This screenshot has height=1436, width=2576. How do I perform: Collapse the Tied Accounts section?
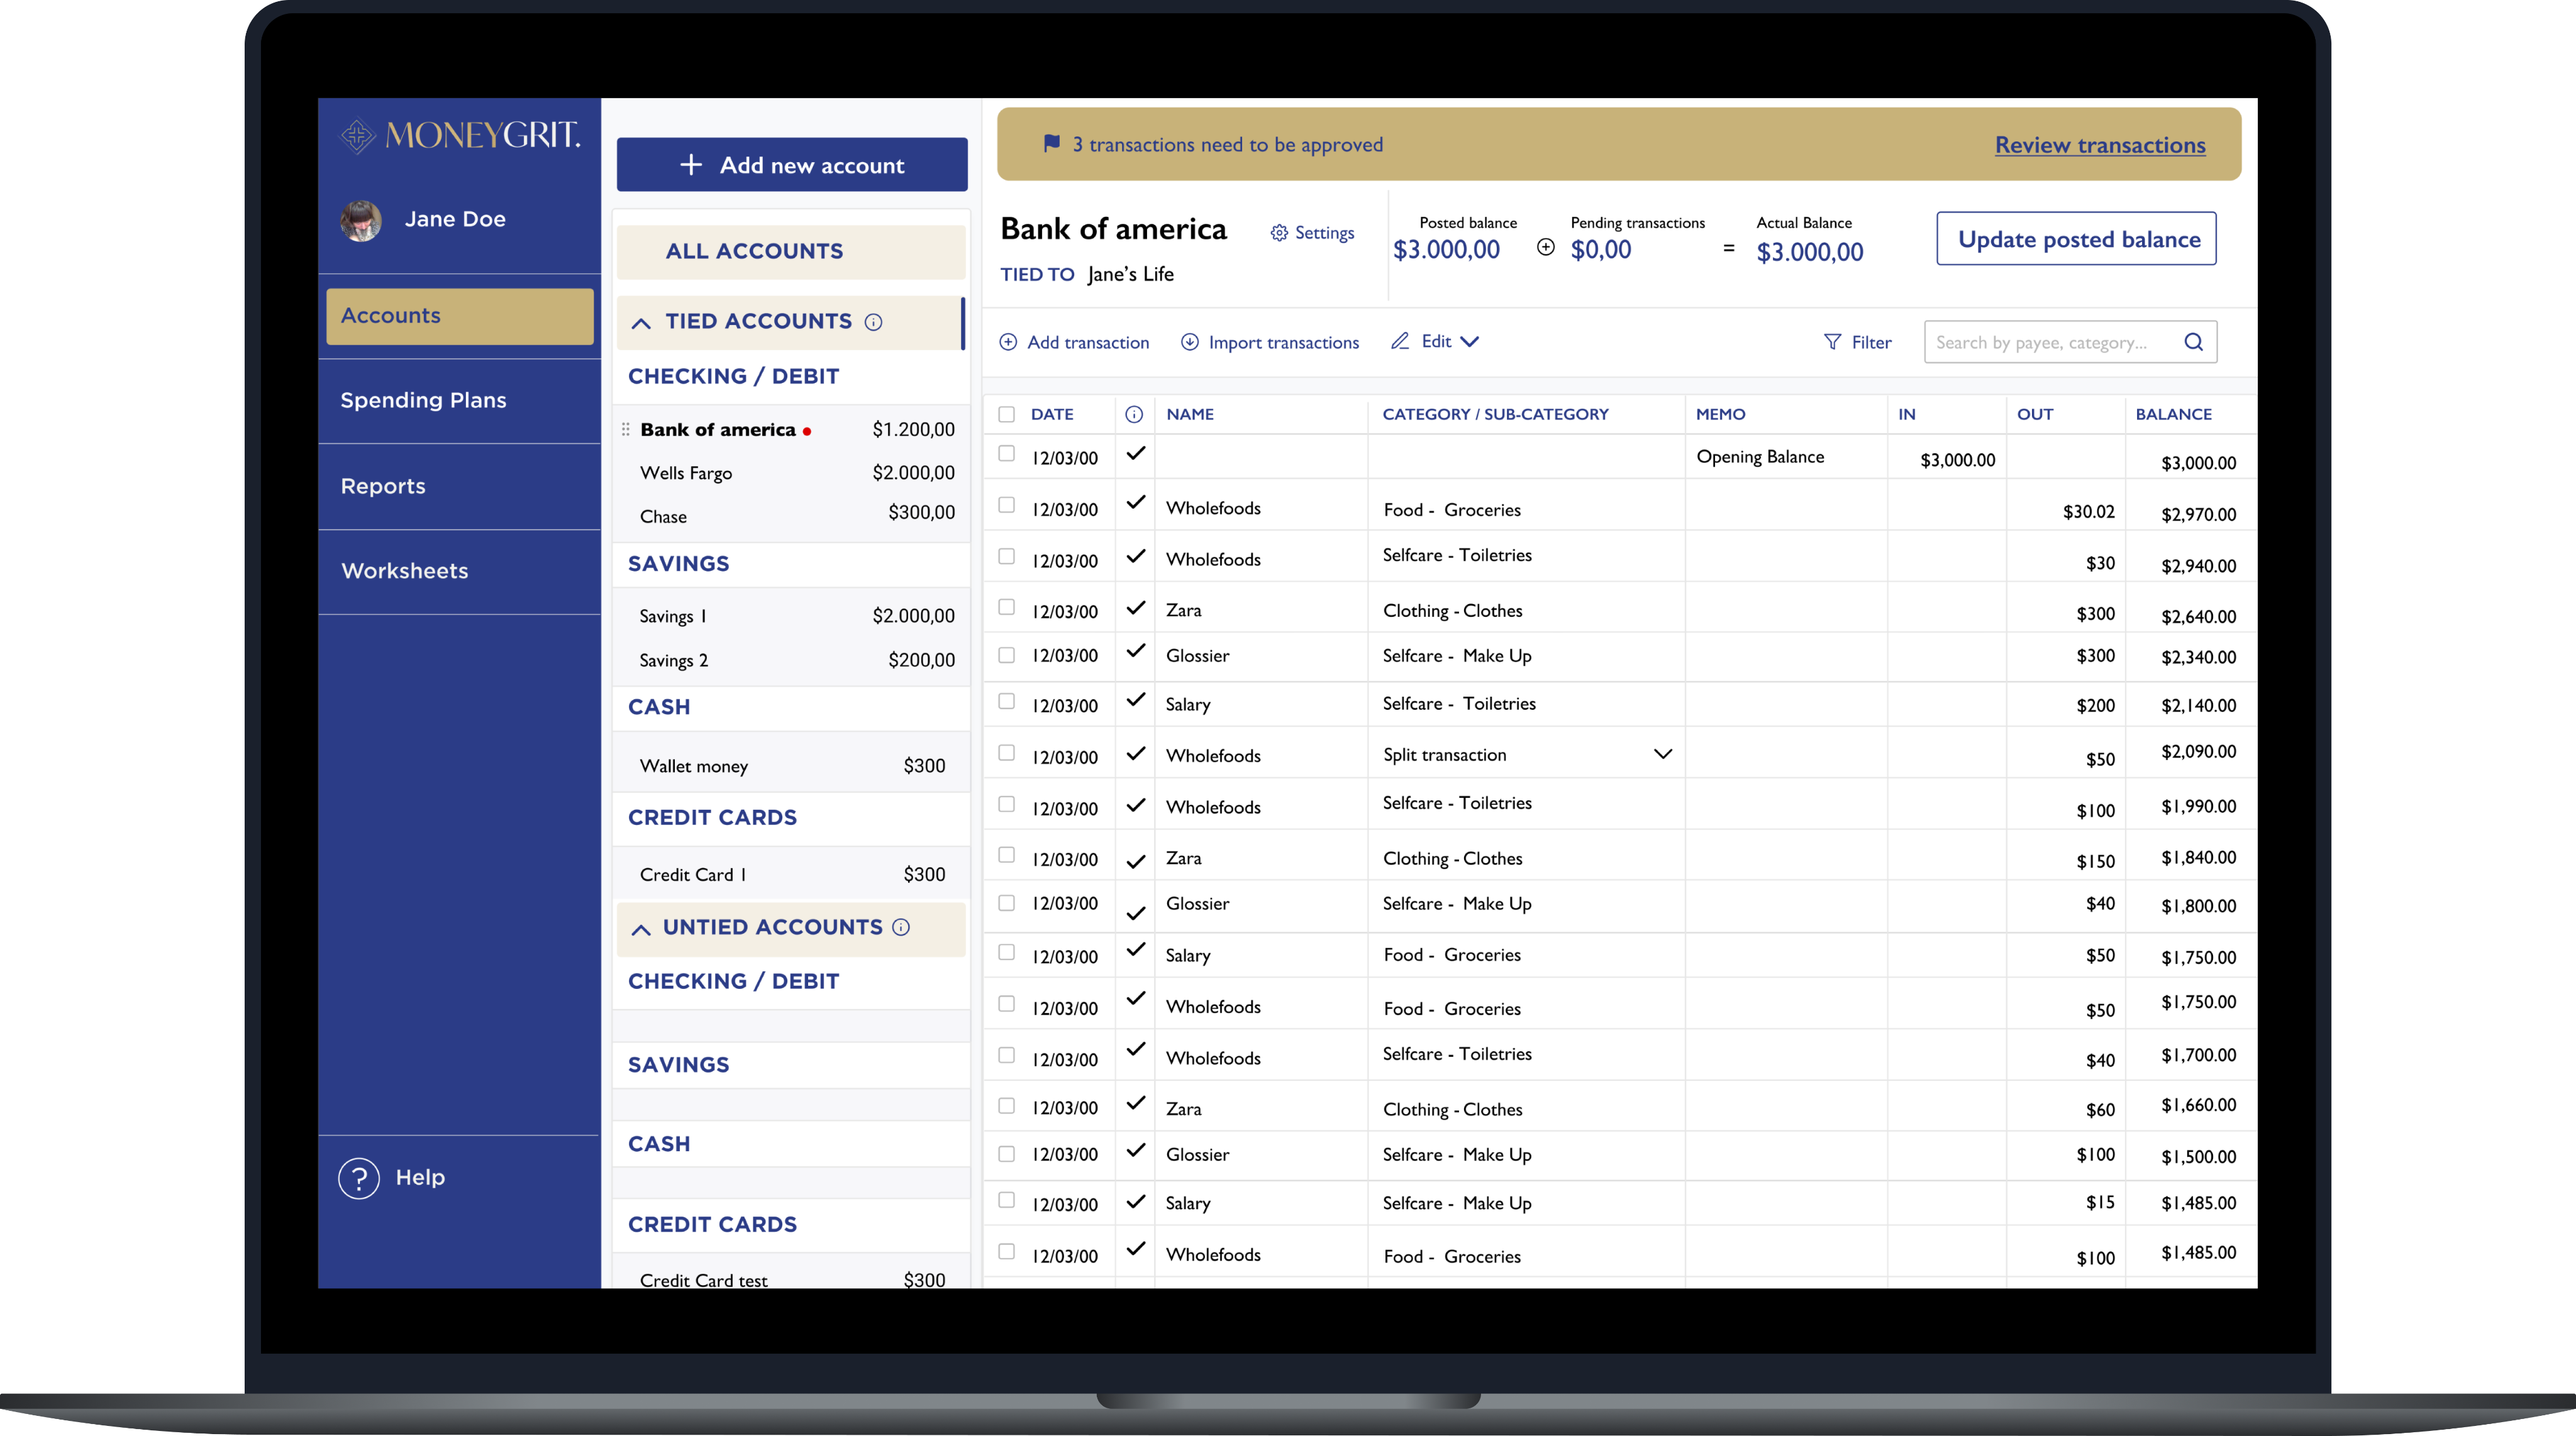click(x=641, y=323)
